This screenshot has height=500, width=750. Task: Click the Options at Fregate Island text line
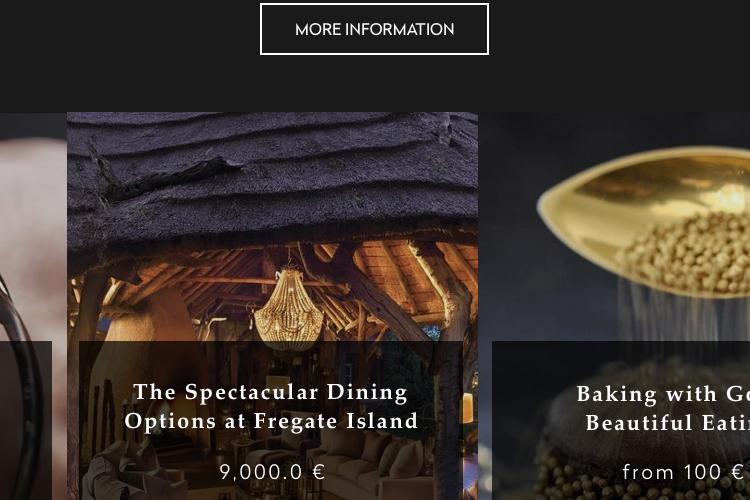point(271,421)
